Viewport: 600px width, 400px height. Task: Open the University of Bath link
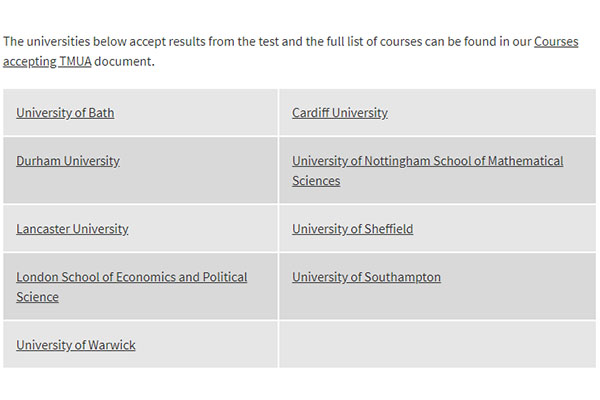point(65,113)
